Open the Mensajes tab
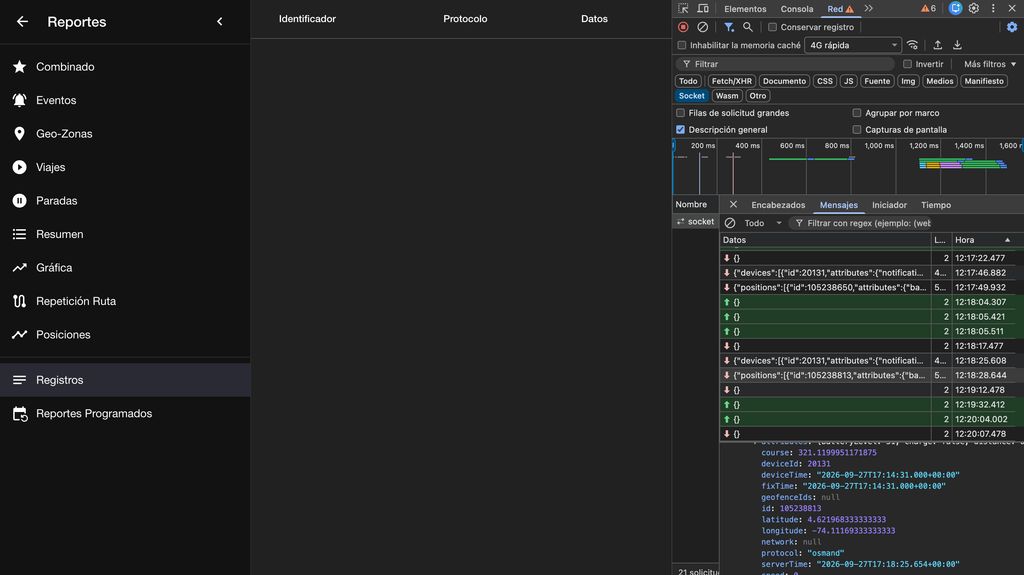 click(839, 205)
